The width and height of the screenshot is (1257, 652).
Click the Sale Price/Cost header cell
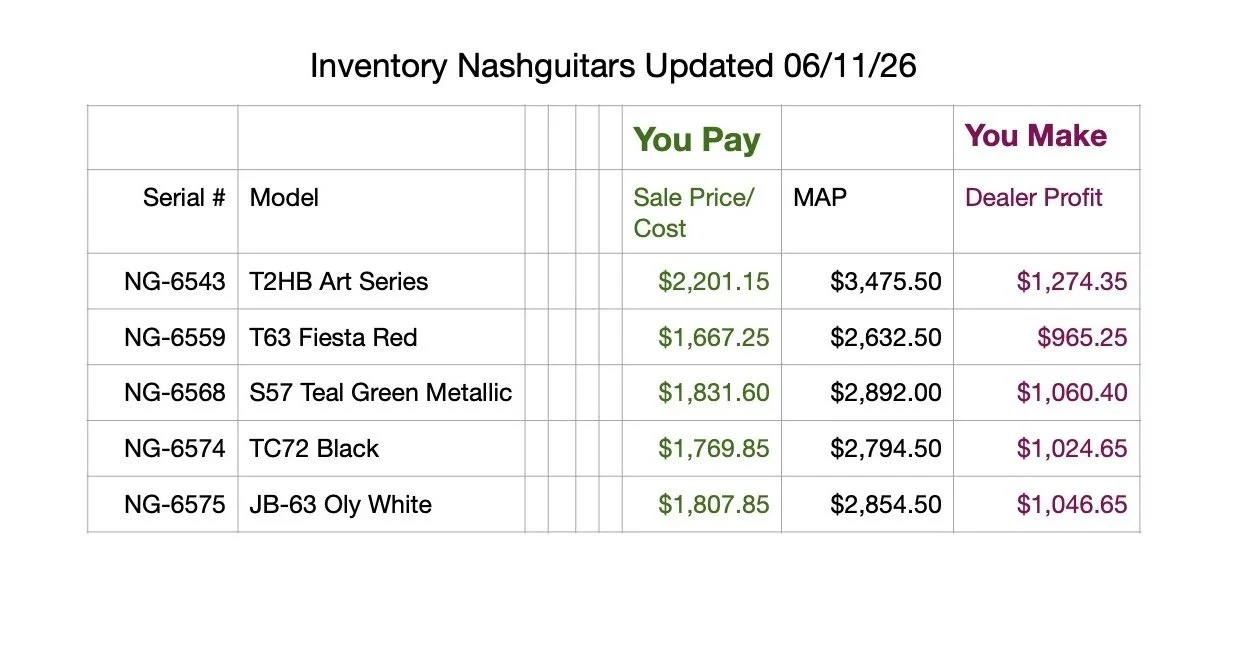point(702,211)
